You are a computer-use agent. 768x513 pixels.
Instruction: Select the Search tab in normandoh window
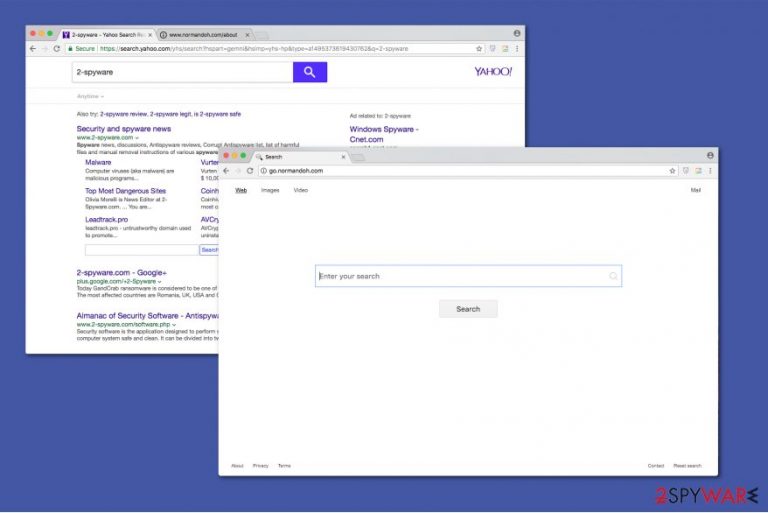(x=300, y=157)
